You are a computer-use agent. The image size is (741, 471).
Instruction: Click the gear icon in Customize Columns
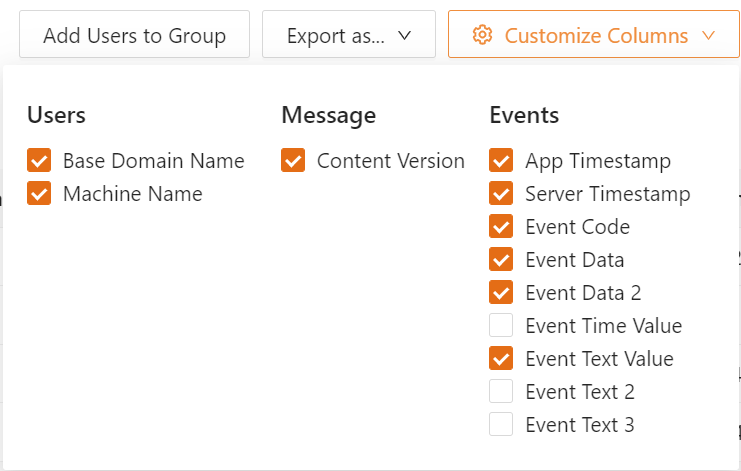[482, 35]
